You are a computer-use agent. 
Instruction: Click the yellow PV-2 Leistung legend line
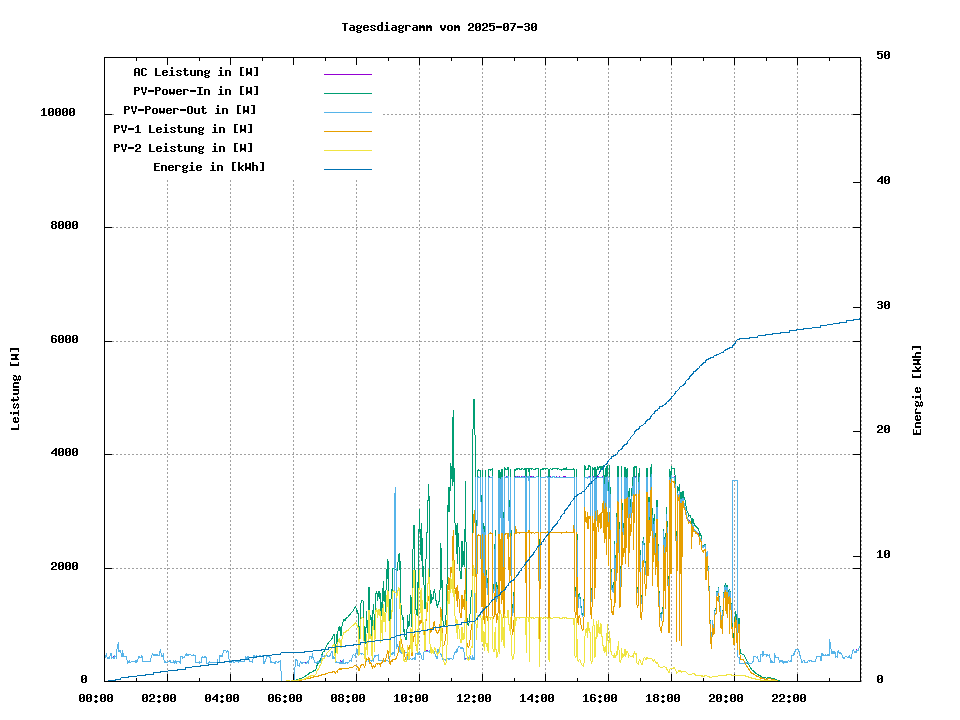point(347,150)
